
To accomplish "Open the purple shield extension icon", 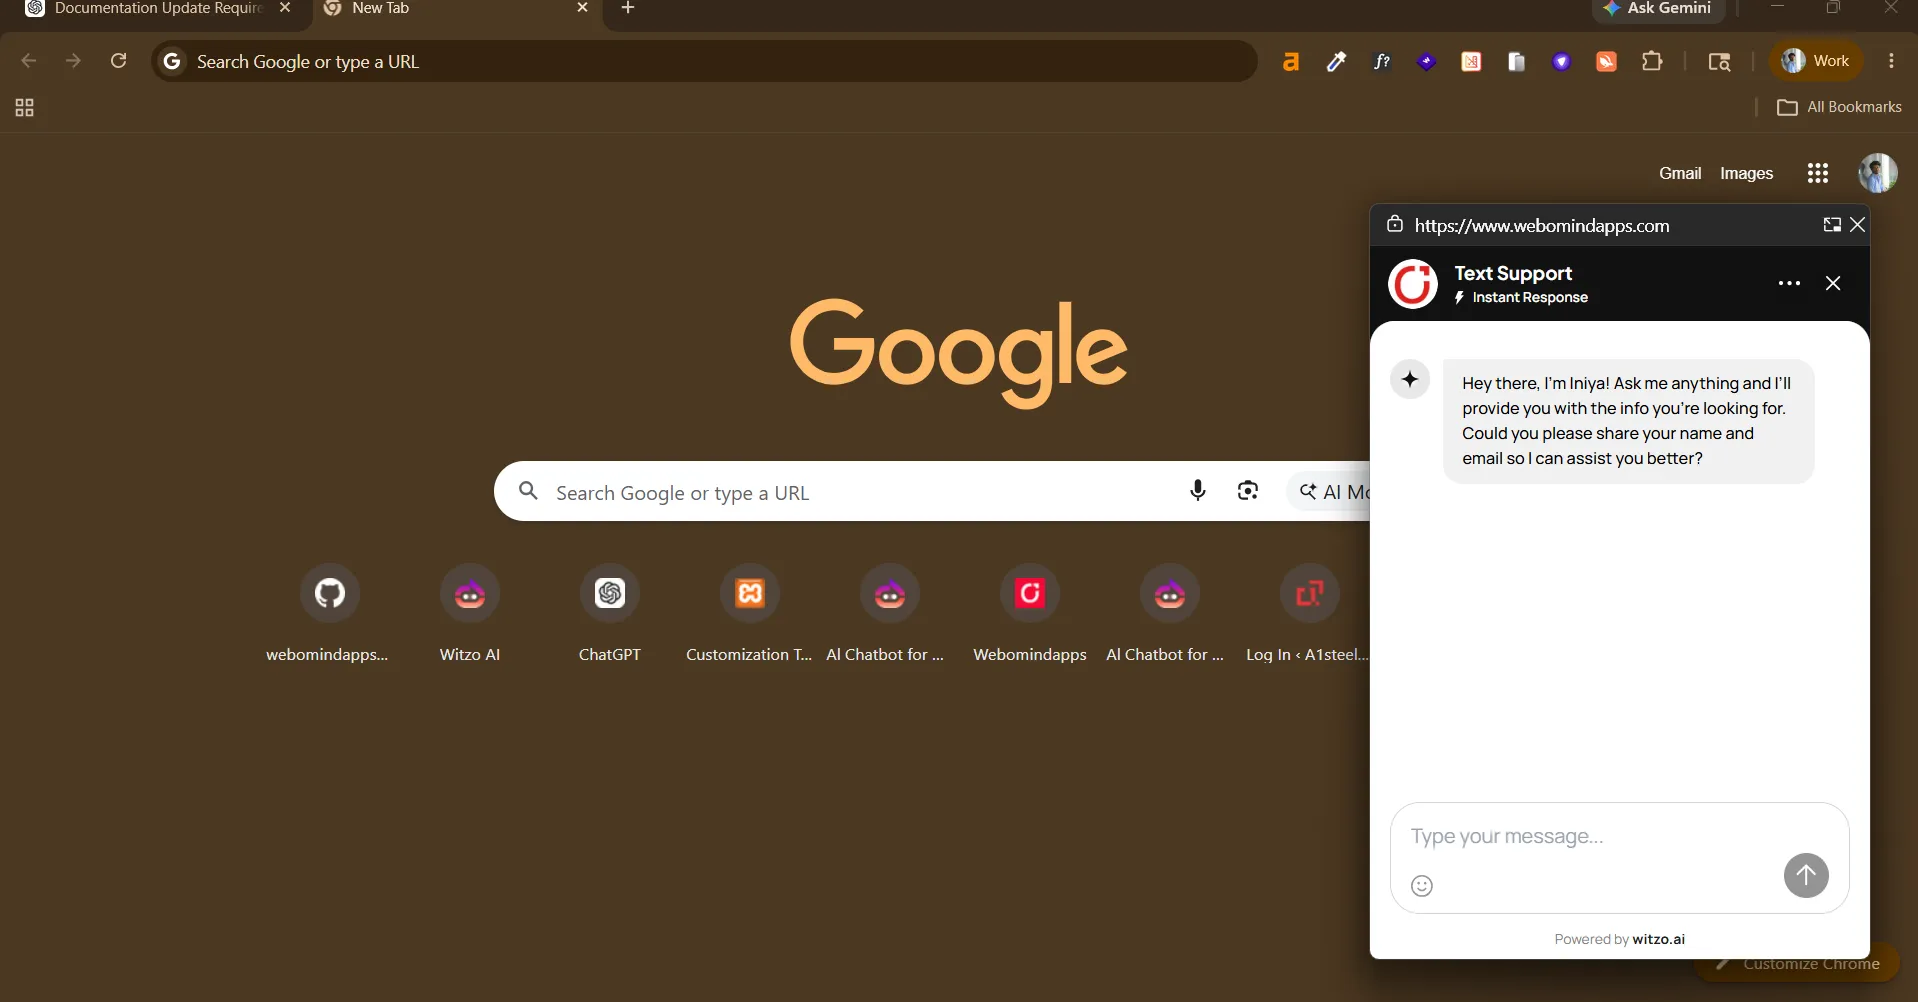I will [1561, 62].
